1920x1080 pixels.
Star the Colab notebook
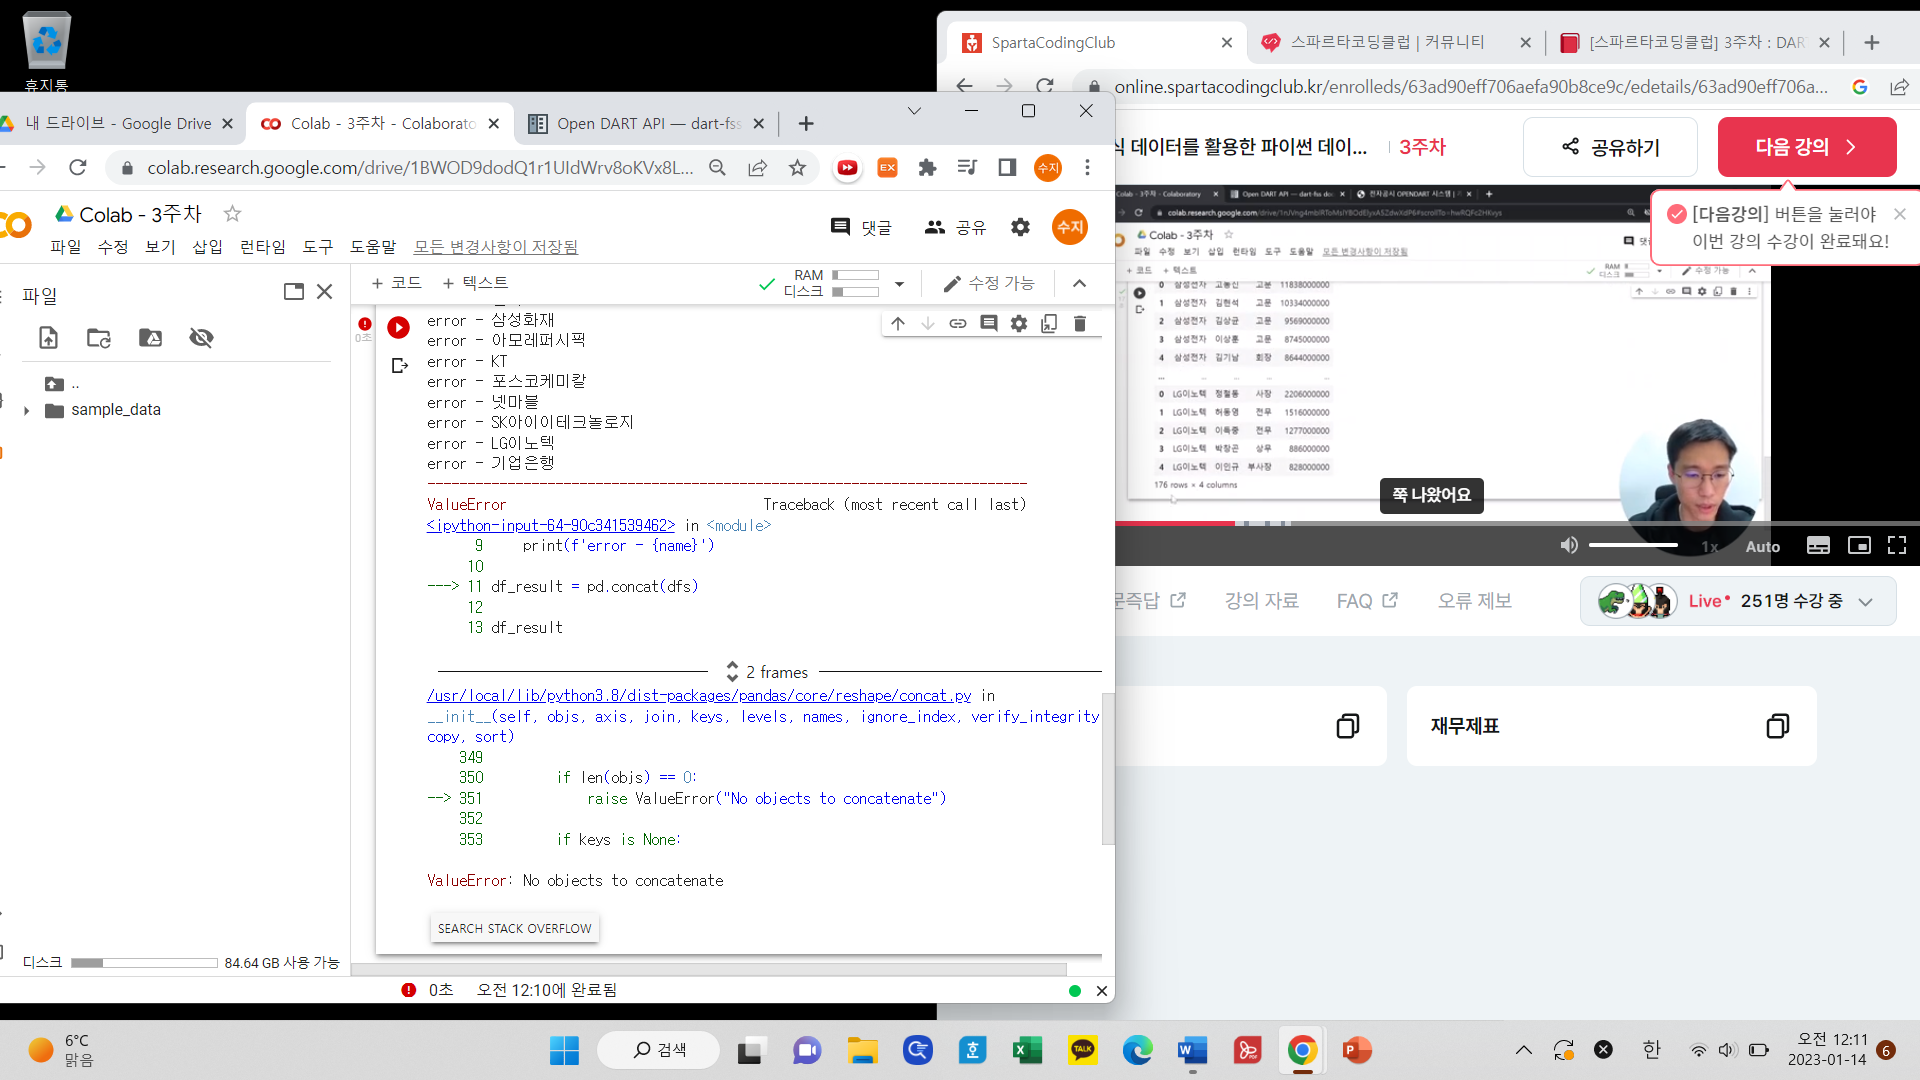[x=232, y=213]
